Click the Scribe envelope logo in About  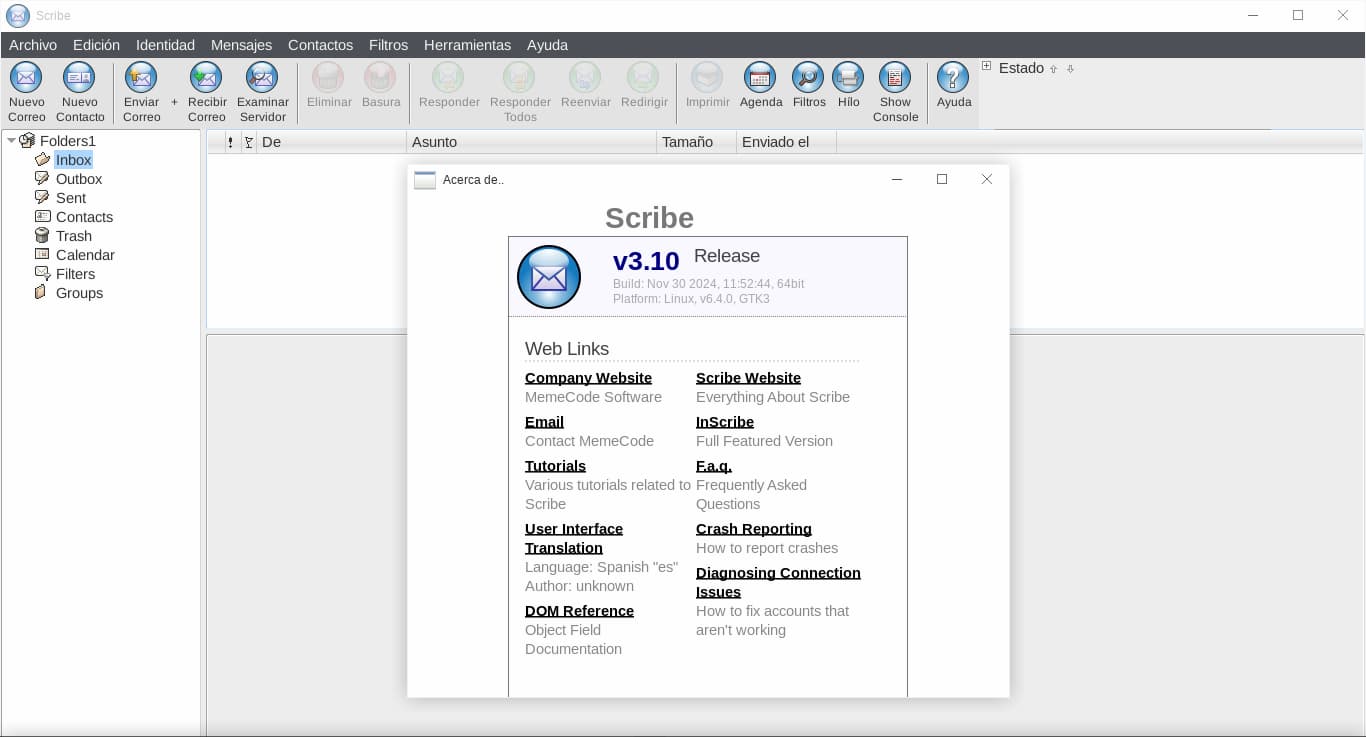click(x=549, y=277)
